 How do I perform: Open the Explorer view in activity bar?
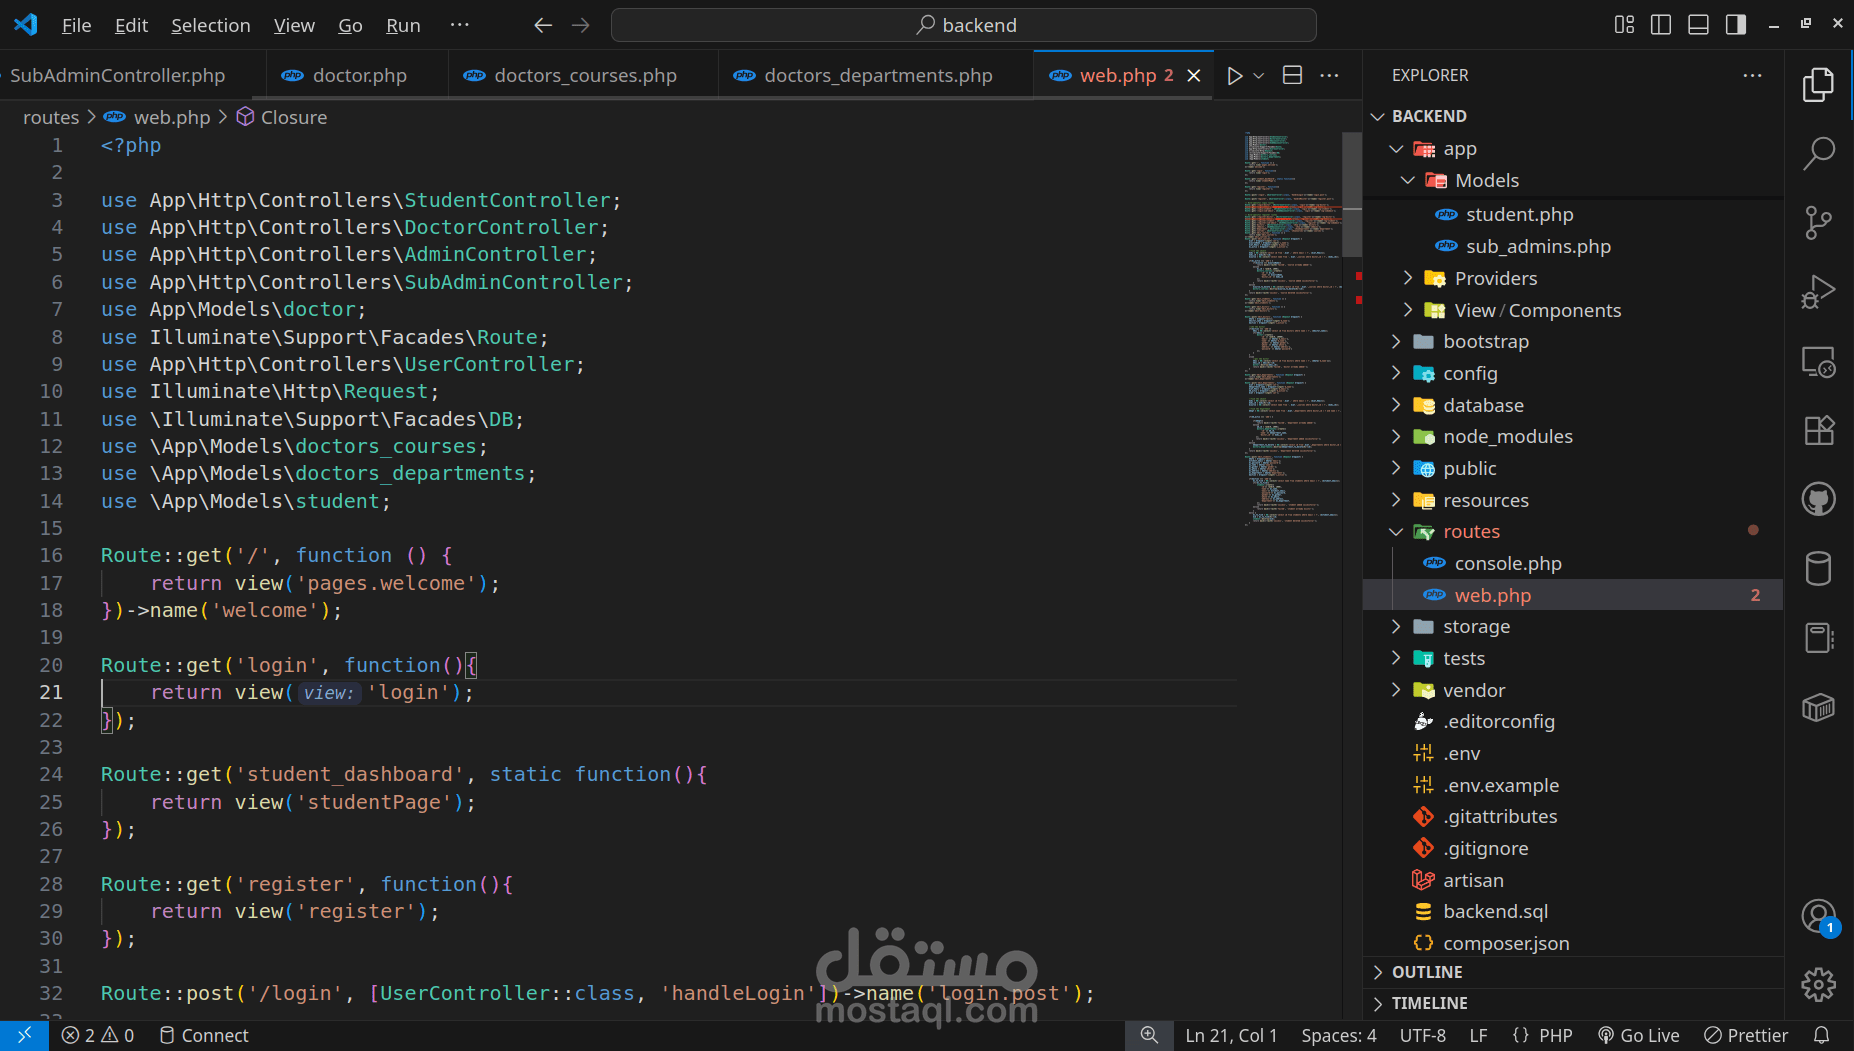pos(1818,85)
